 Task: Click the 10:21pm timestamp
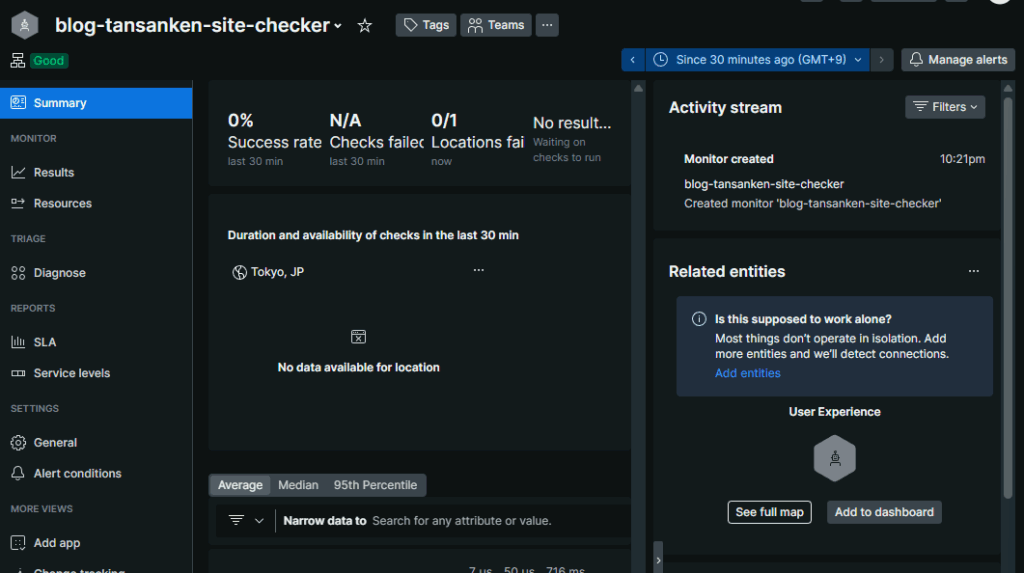tap(962, 159)
